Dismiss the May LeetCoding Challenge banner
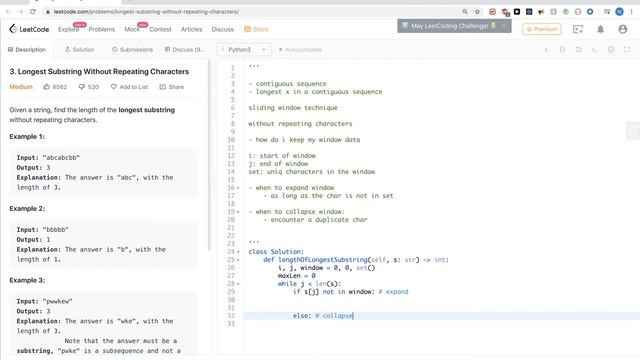This screenshot has height=360, width=640. (x=504, y=26)
